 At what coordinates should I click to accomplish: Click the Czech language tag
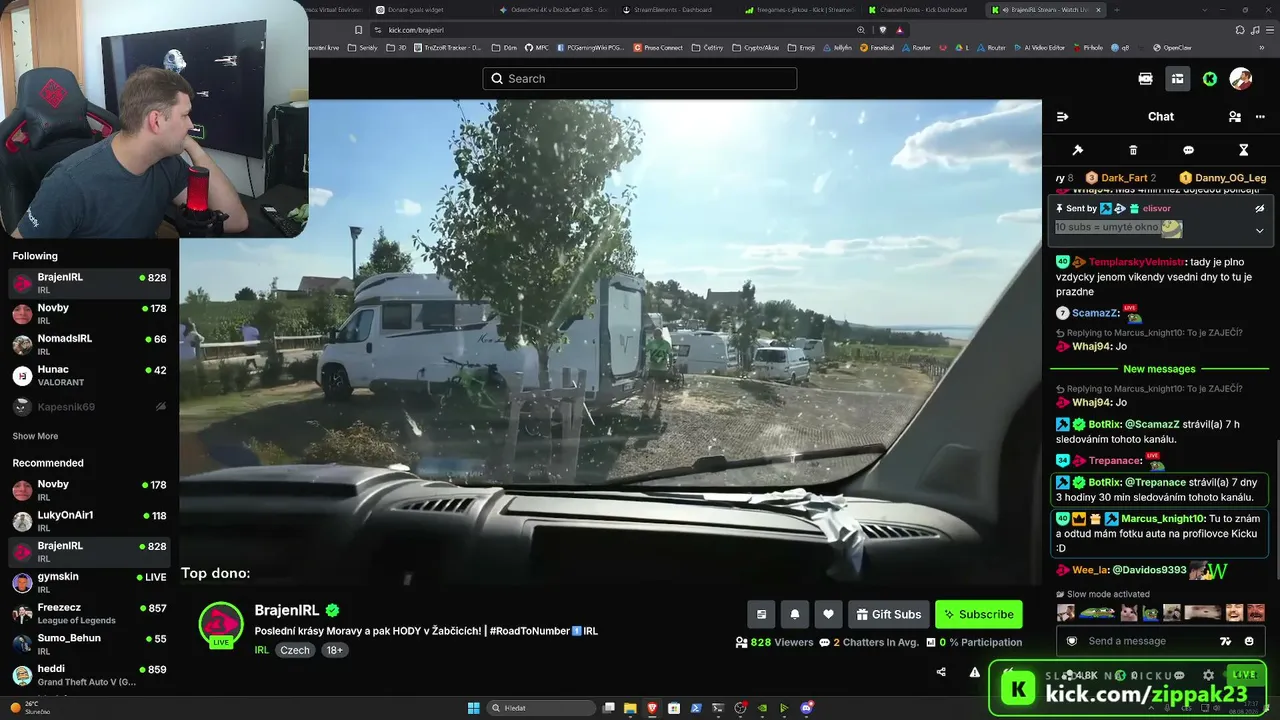coord(295,650)
